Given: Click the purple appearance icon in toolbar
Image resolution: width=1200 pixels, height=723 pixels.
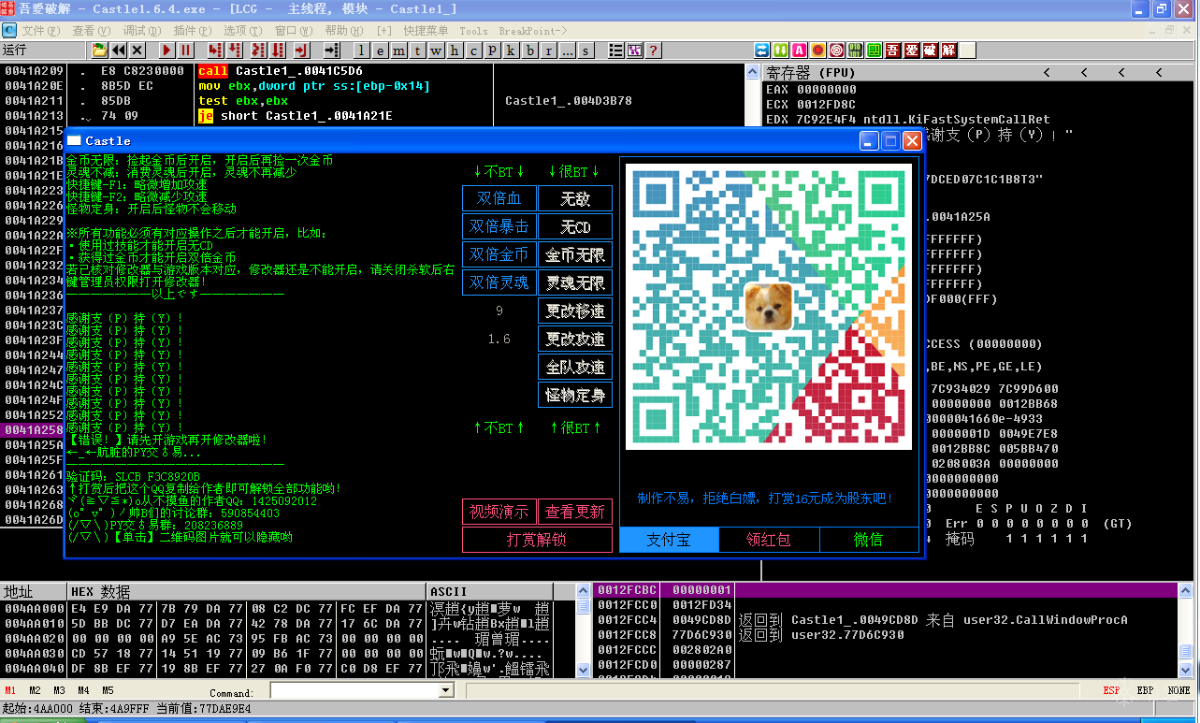Looking at the screenshot, I should (x=635, y=50).
